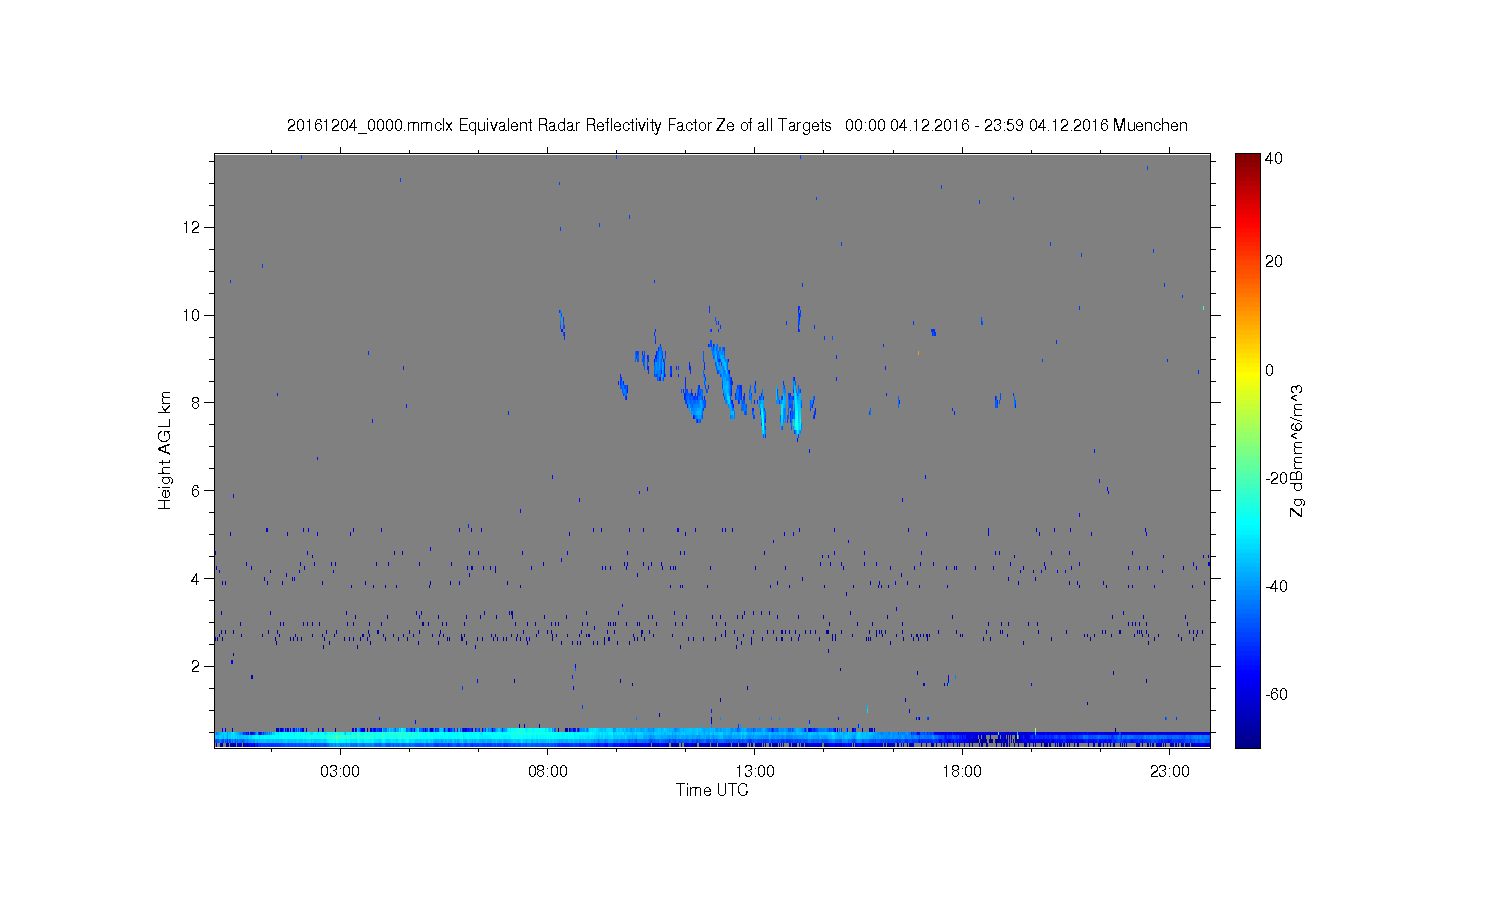Click the 08:00 time axis tick label
The height and width of the screenshot is (900, 1500).
click(548, 772)
